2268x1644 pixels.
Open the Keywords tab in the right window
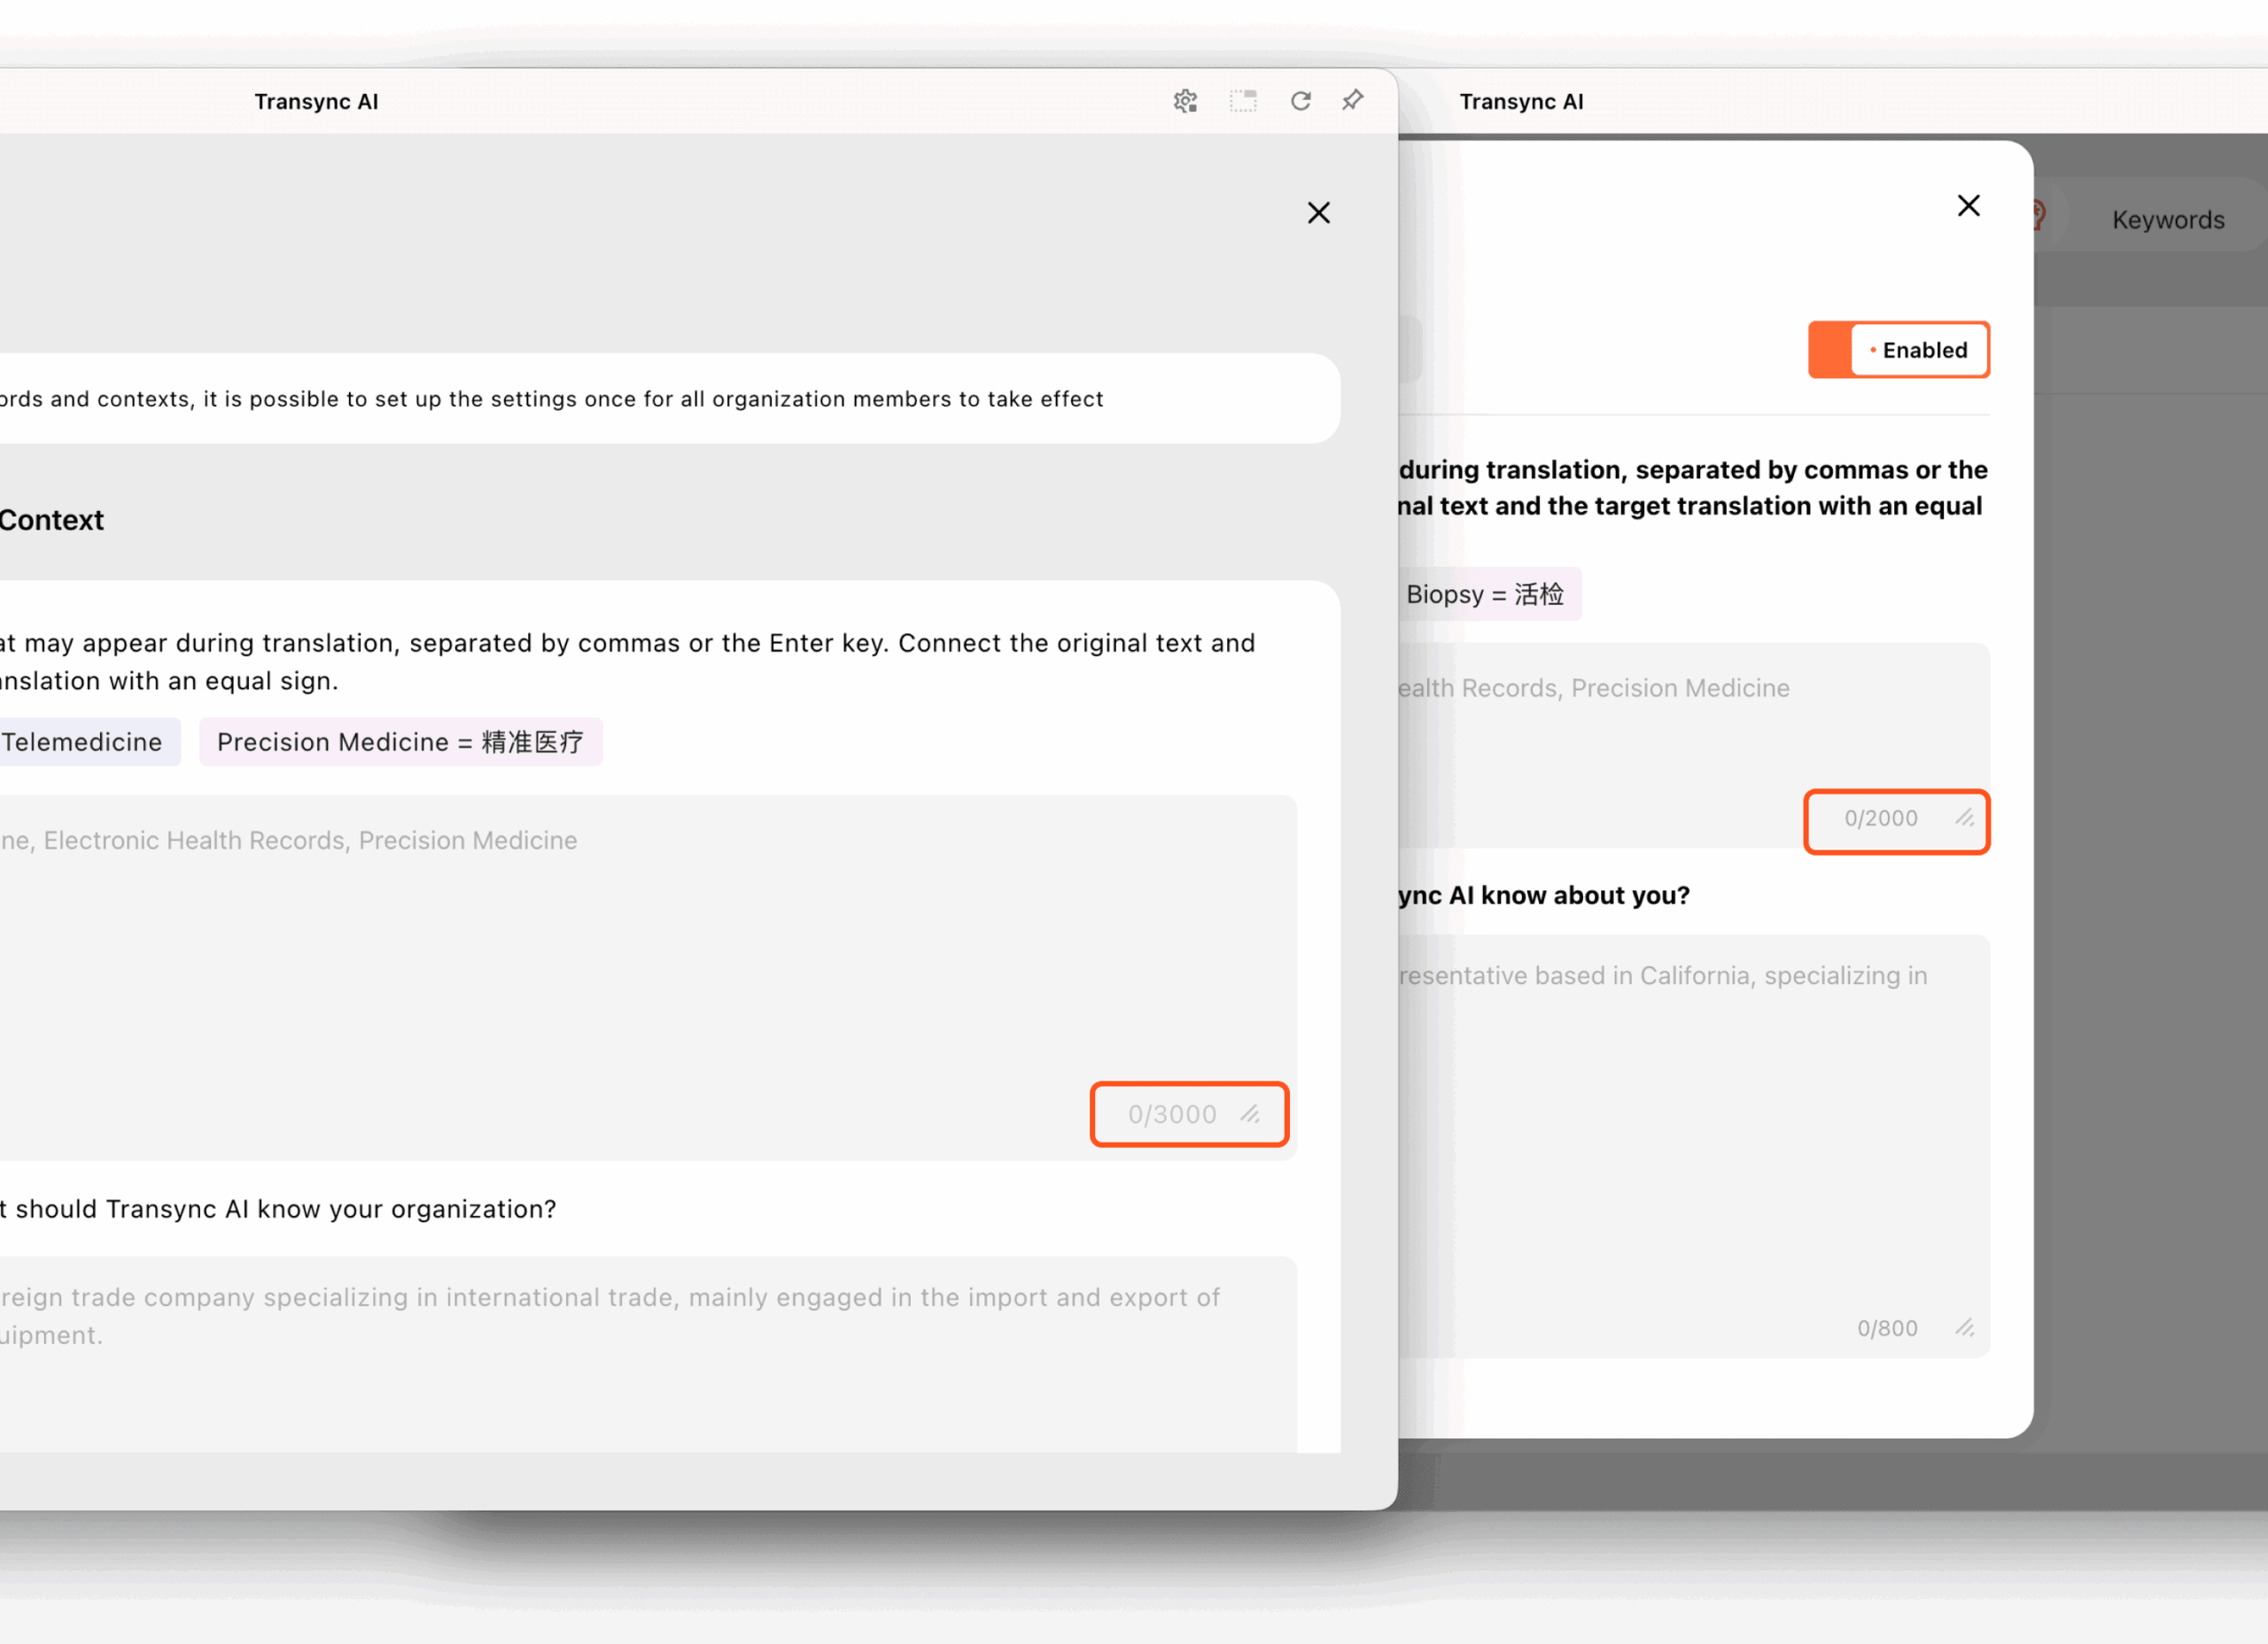tap(2168, 220)
